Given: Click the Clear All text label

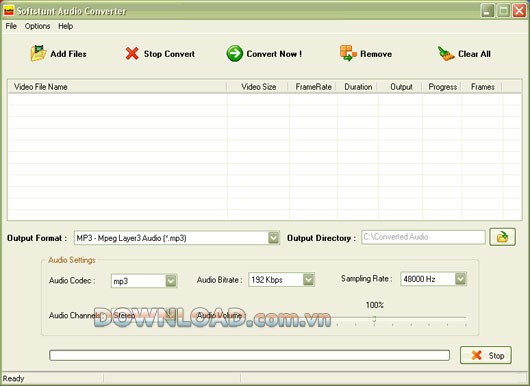Looking at the screenshot, I should pyautogui.click(x=474, y=54).
